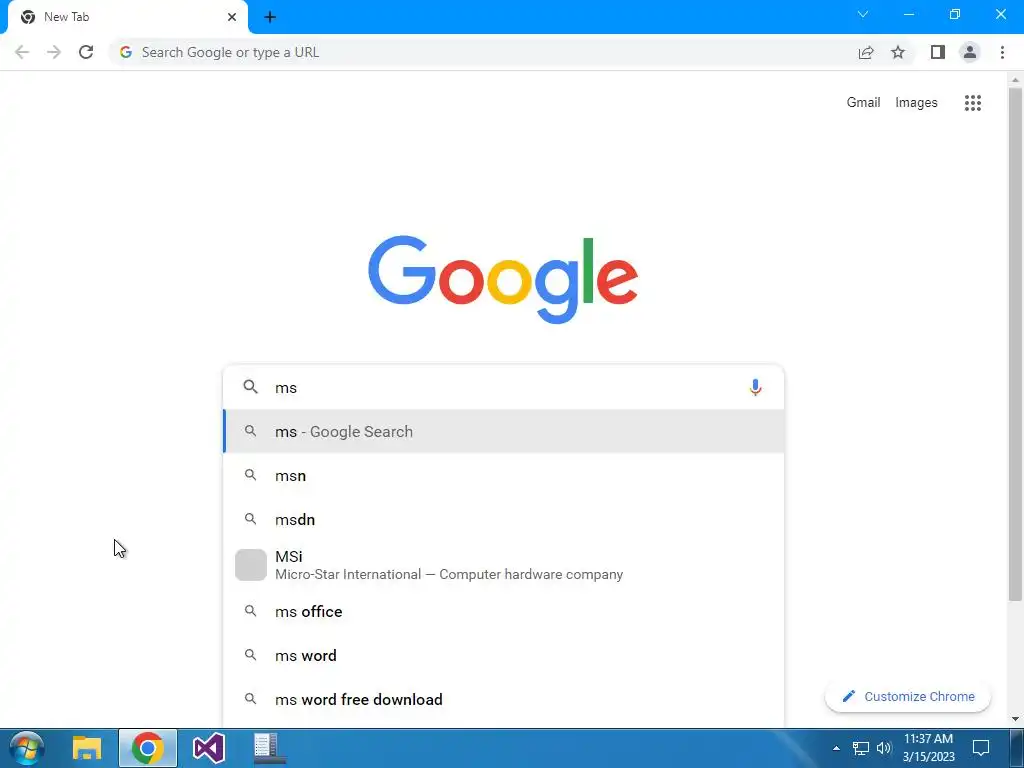Viewport: 1024px width, 768px height.
Task: Click the volume speaker tray icon
Action: 884,748
